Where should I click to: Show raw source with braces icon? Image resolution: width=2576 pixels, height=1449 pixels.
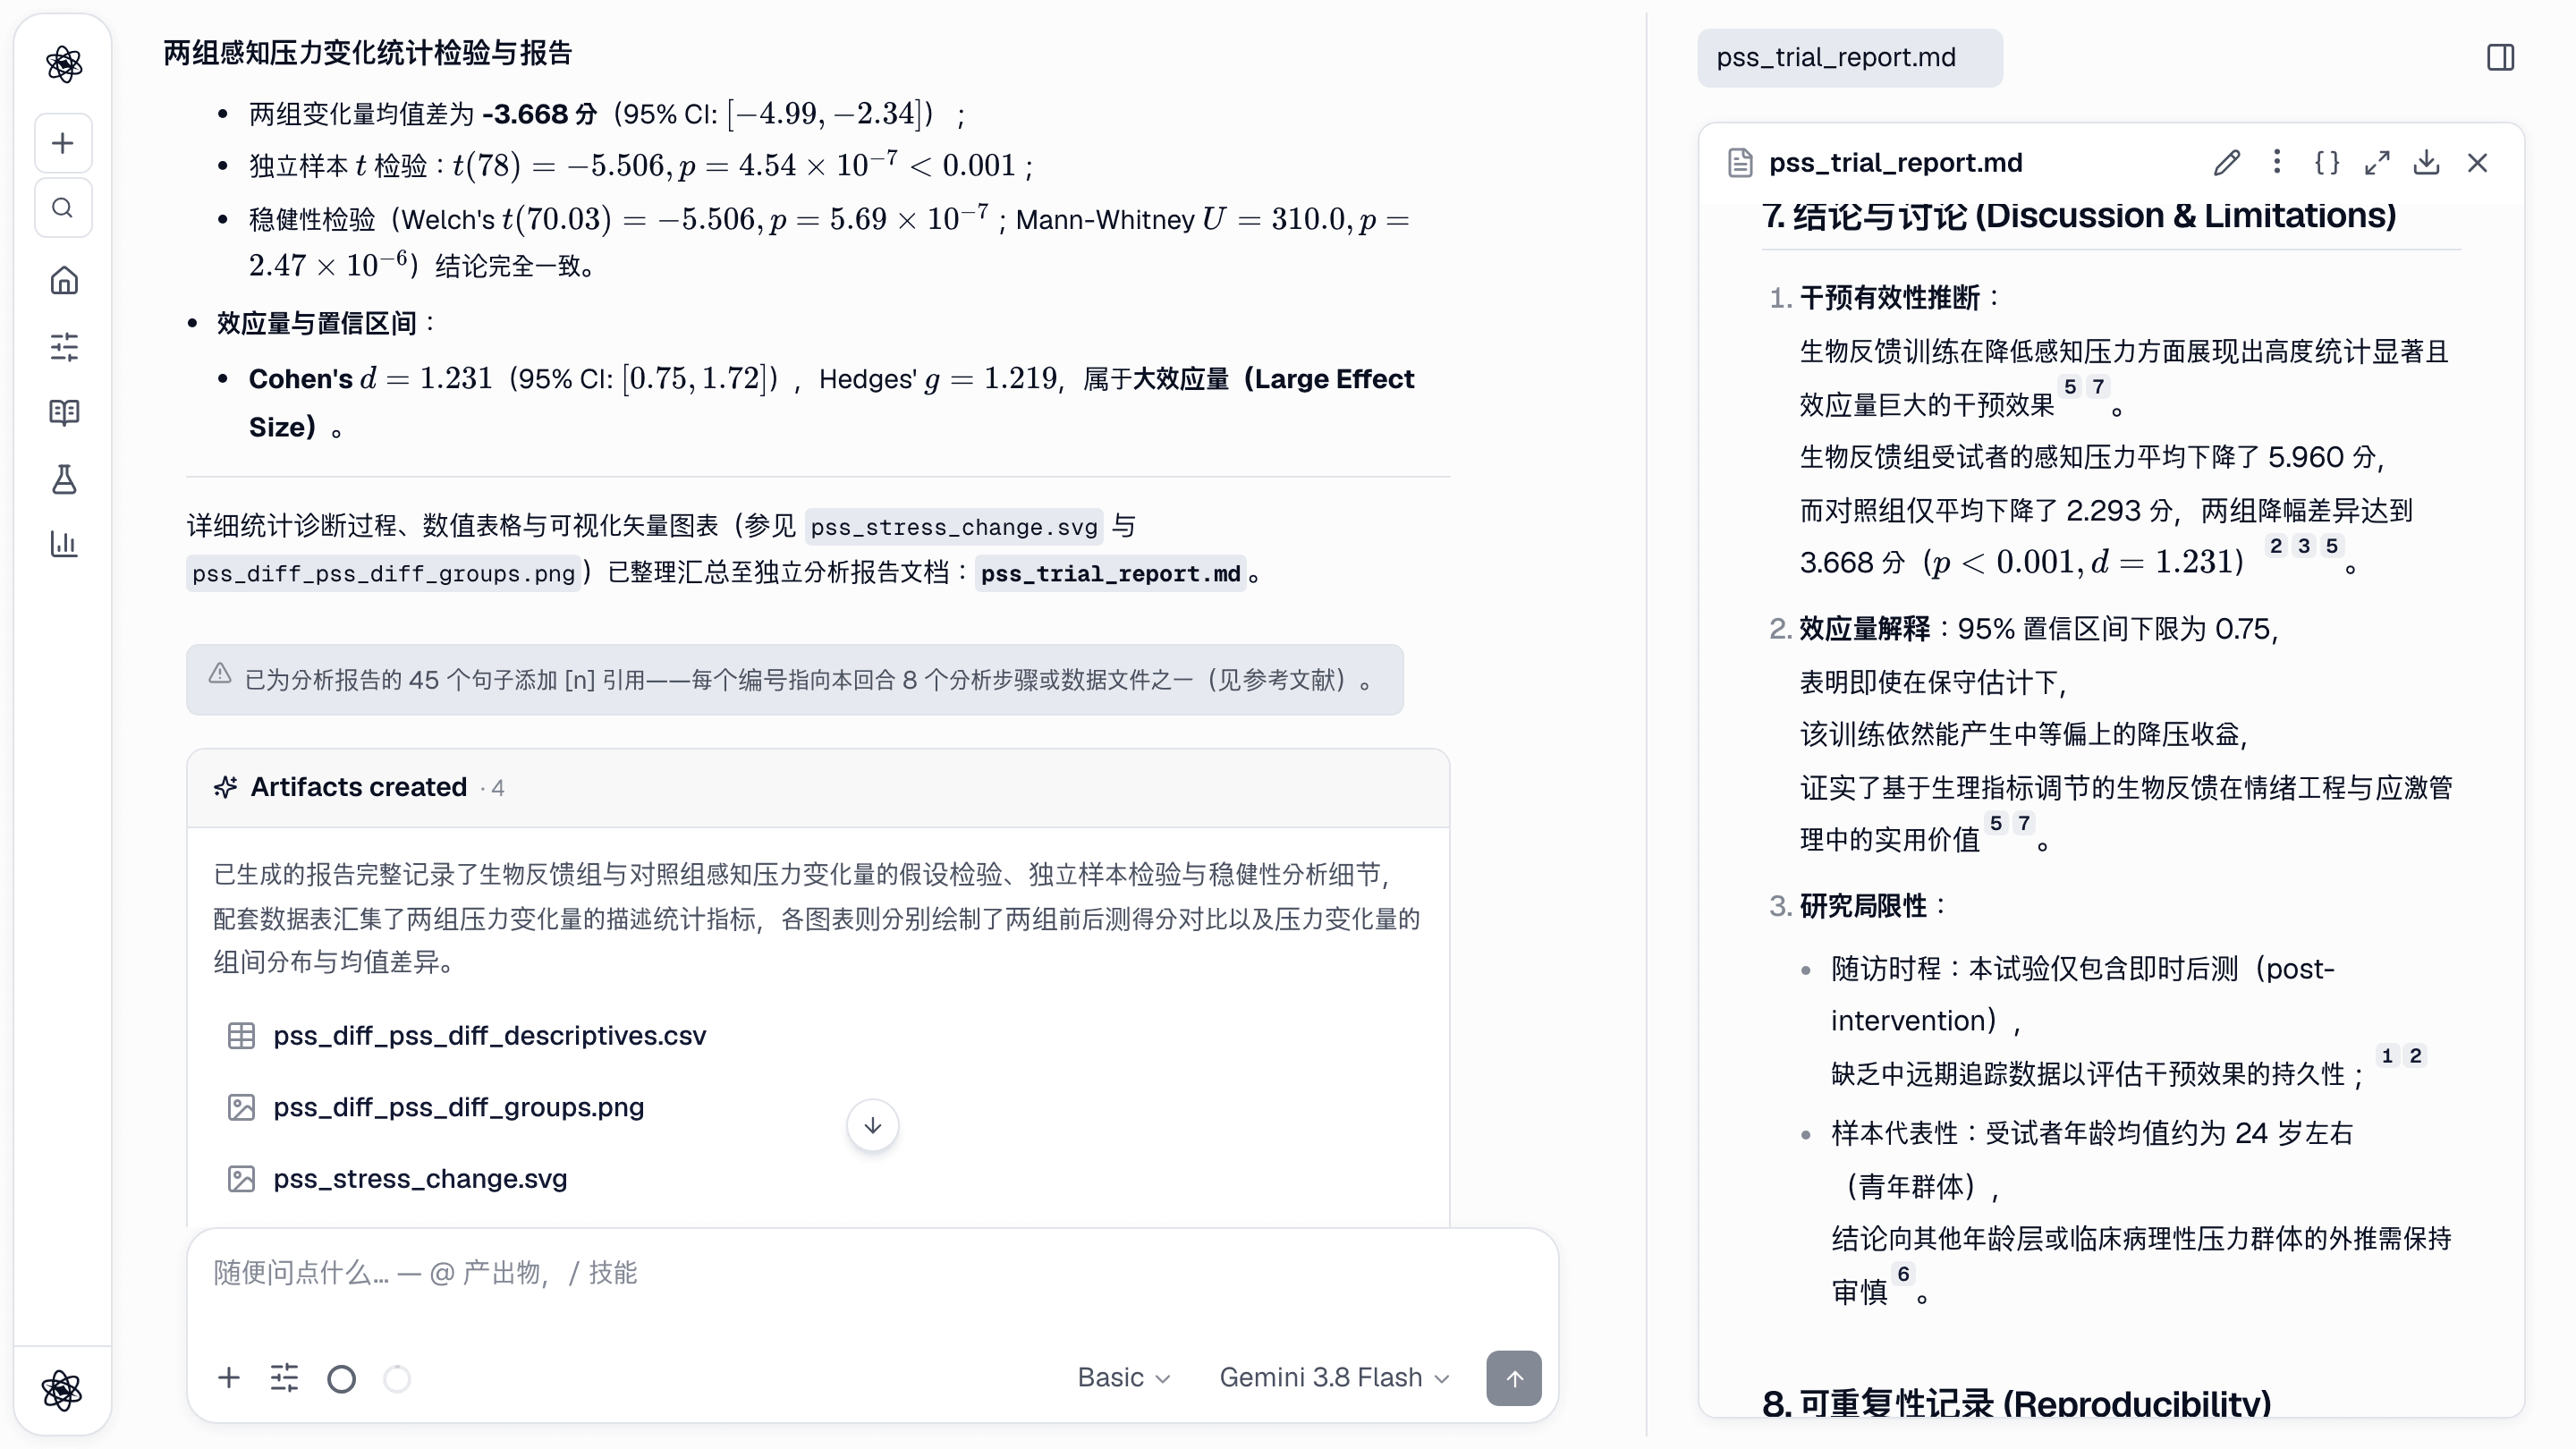[2327, 162]
